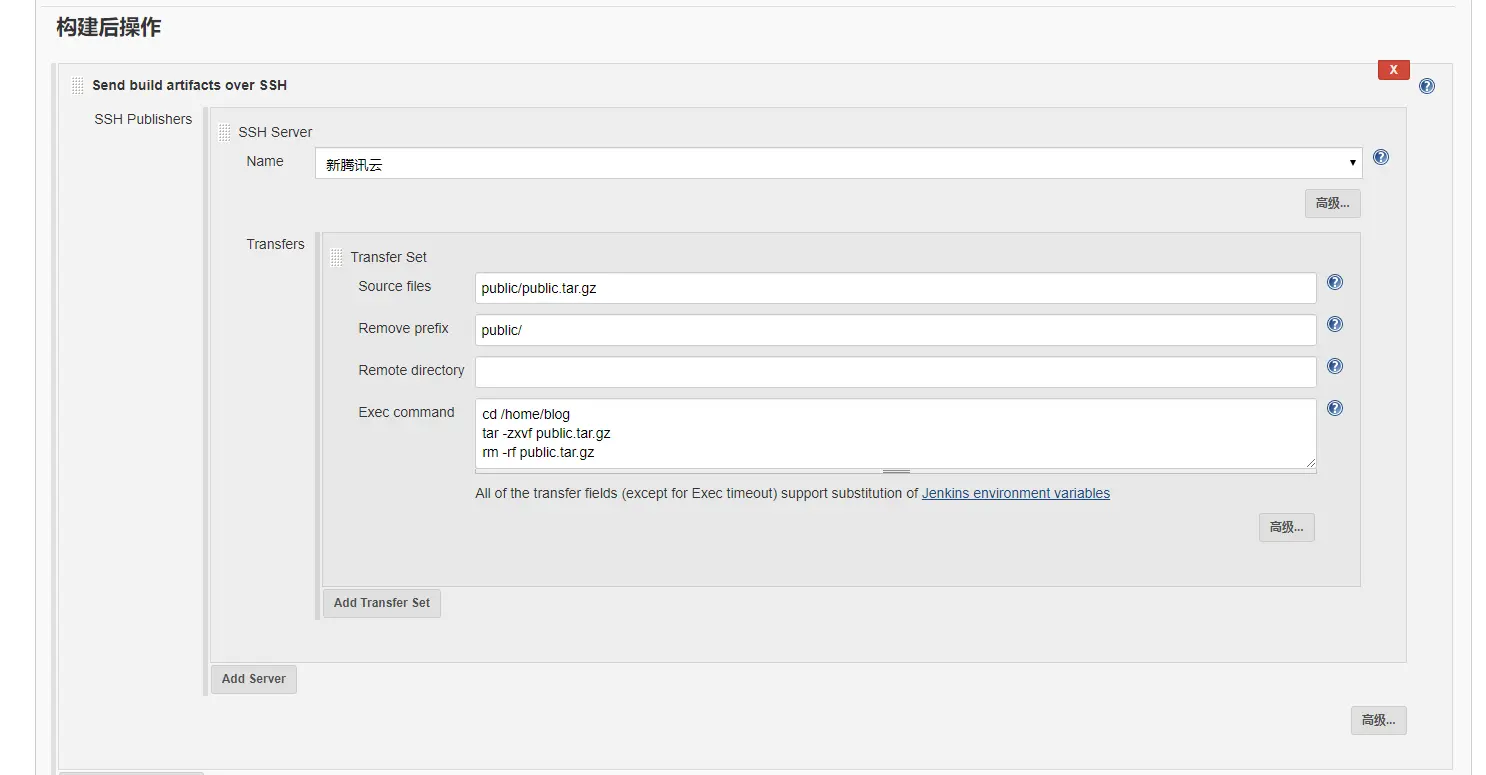Click the Remote directory input field
Screen dimensions: 1486x775
point(895,372)
